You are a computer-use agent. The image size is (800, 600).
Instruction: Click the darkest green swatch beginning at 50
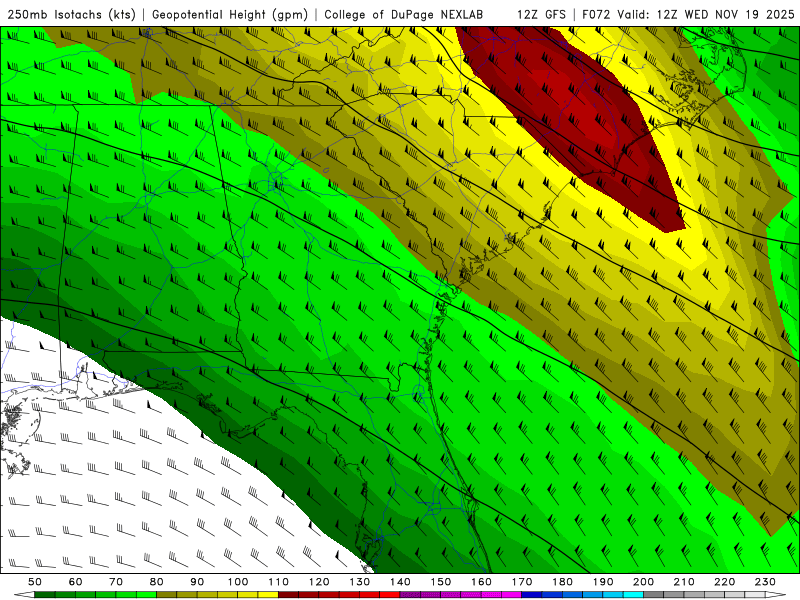(x=45, y=595)
